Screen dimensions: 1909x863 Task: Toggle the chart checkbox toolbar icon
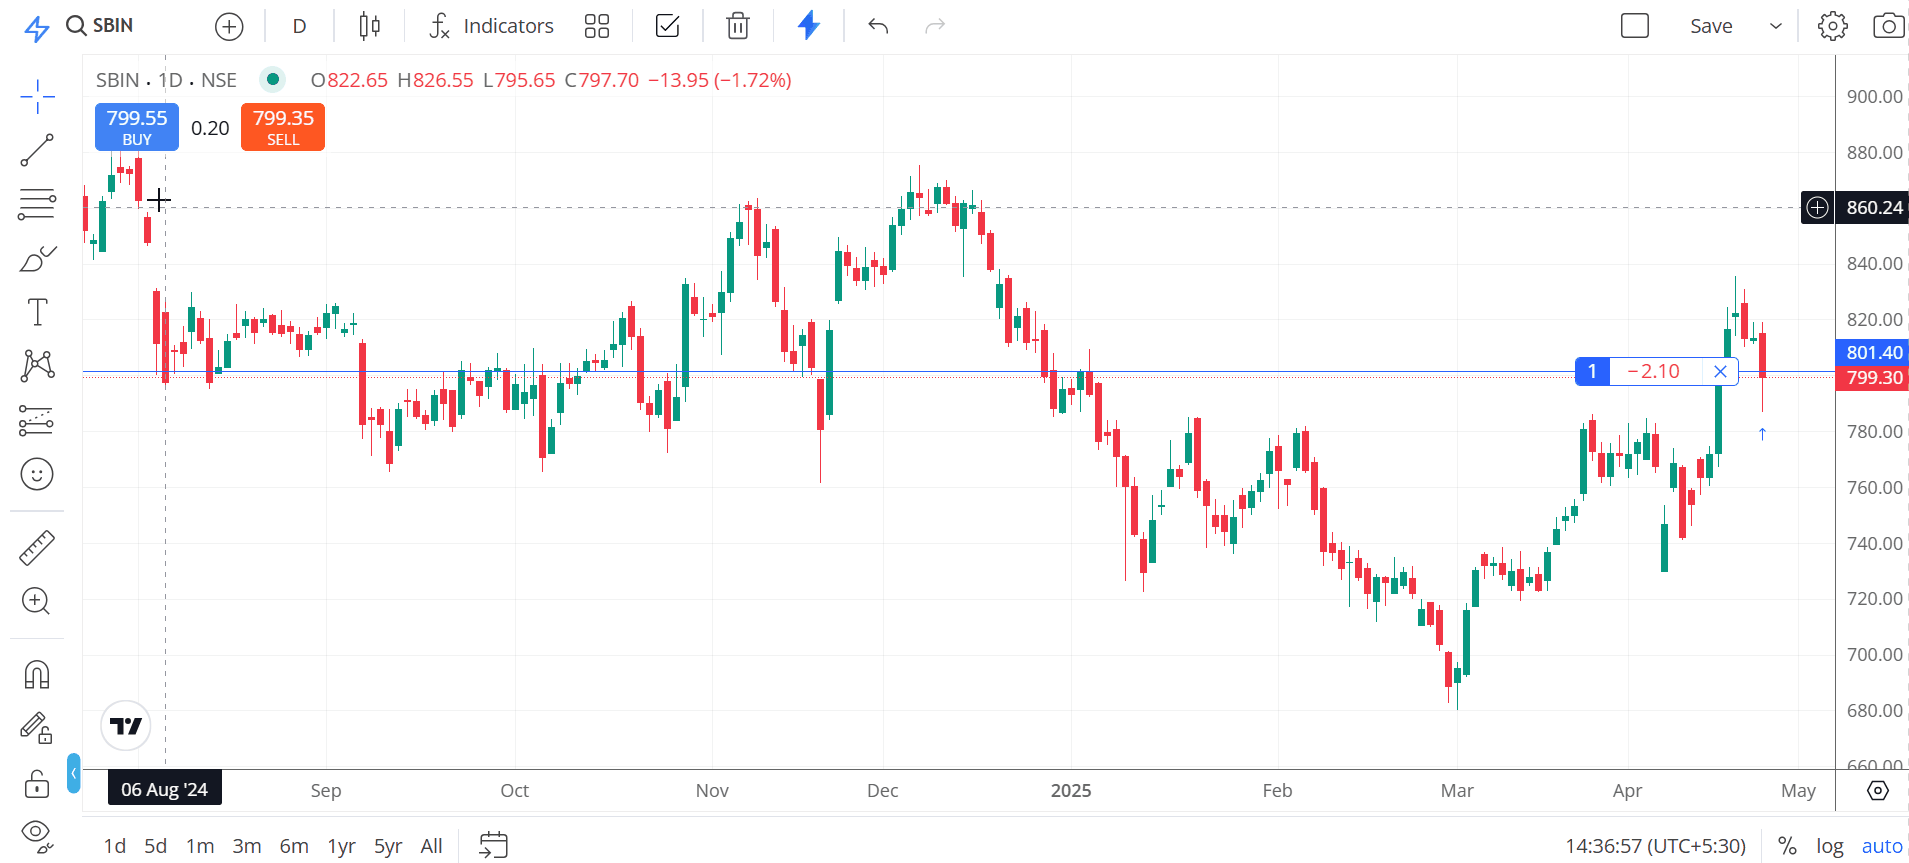pos(667,26)
